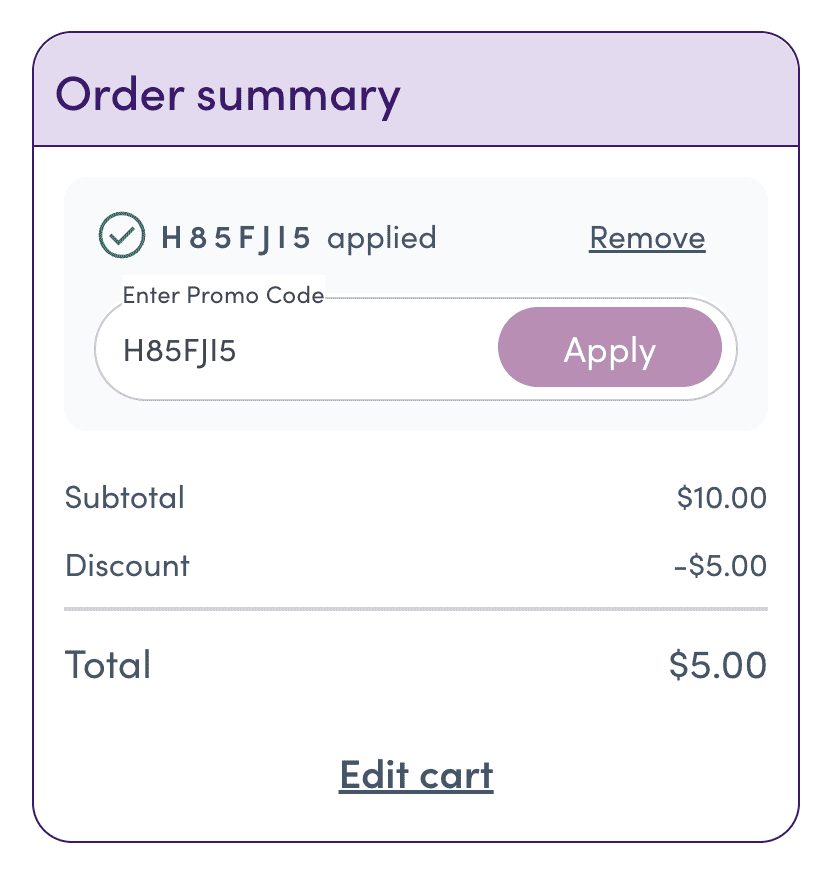
Task: Select the Discount label
Action: (x=126, y=566)
